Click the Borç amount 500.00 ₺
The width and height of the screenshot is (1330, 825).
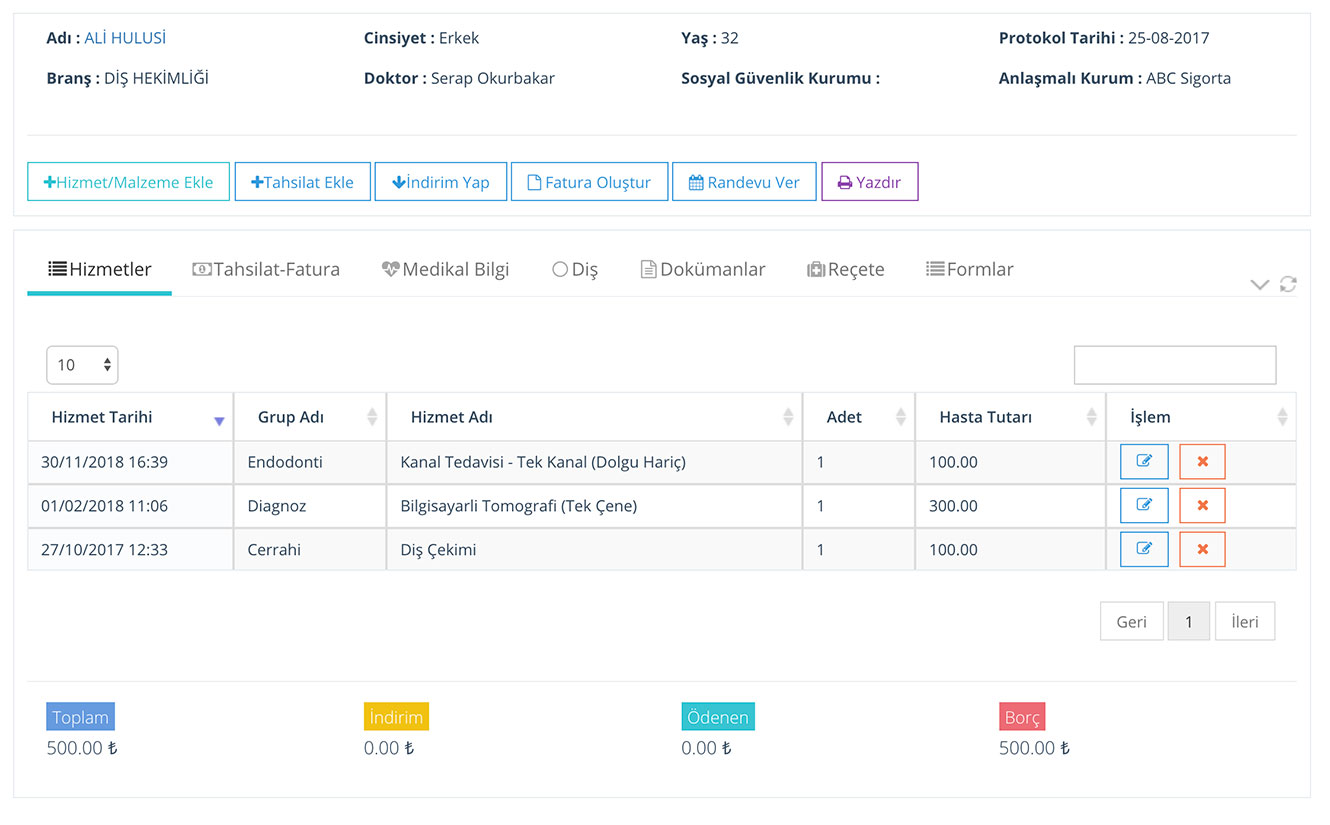pos(1034,748)
